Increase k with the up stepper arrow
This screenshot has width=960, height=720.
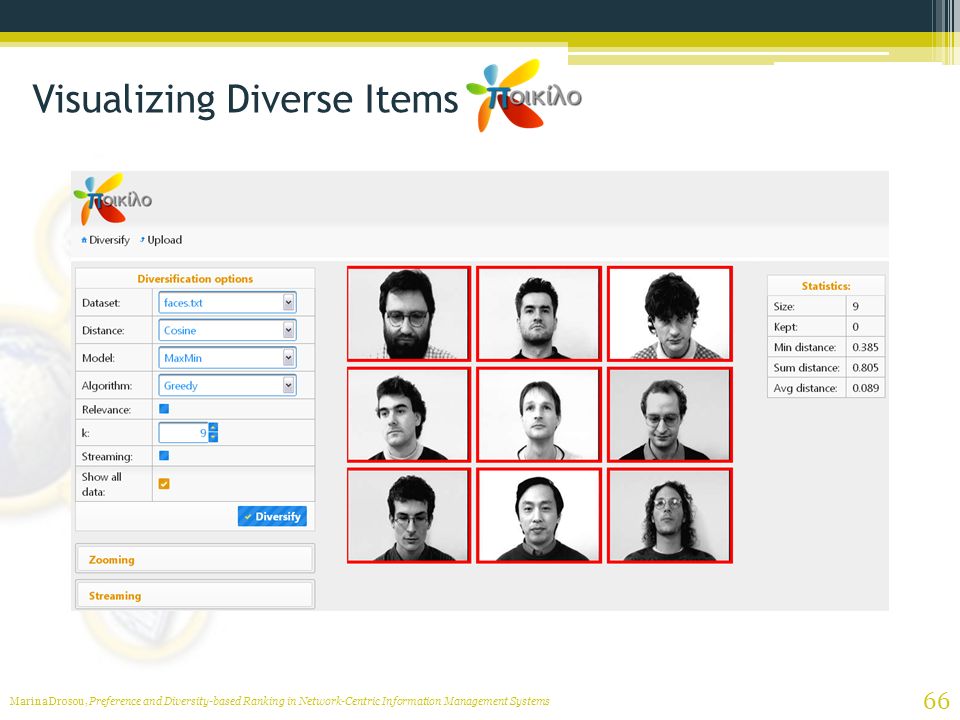[x=213, y=427]
